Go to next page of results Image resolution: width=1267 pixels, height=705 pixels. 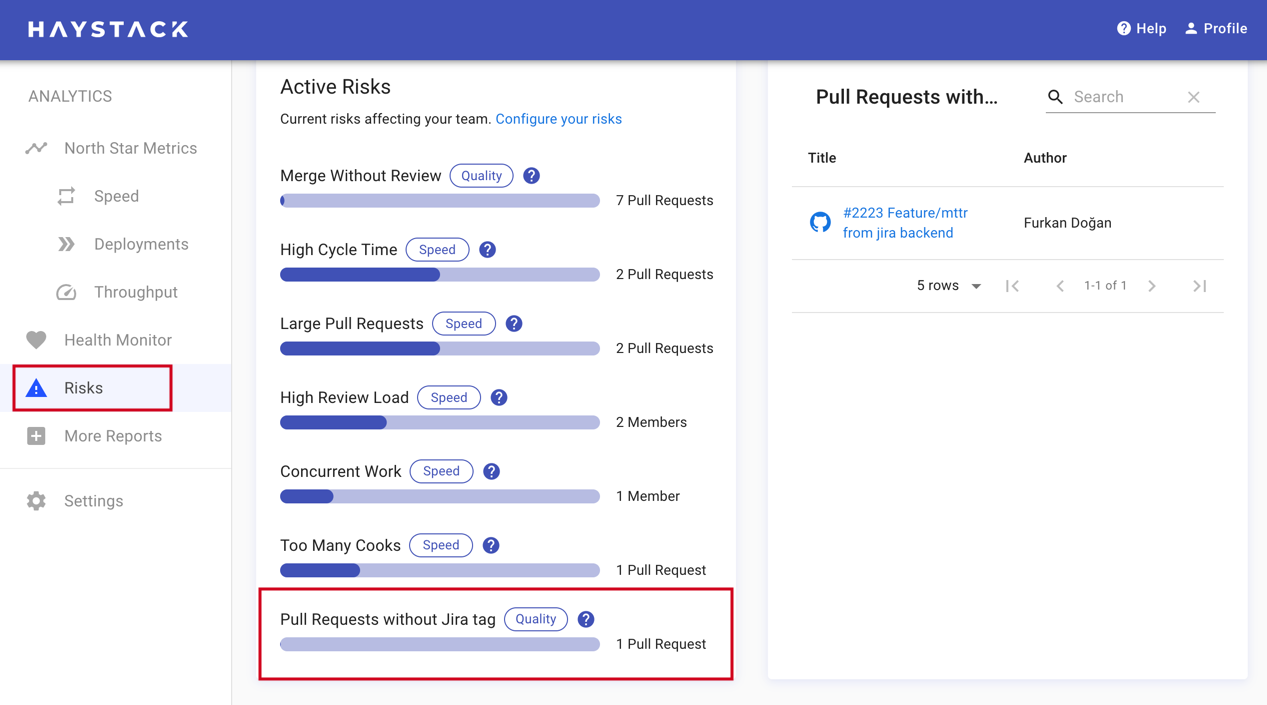coord(1152,286)
